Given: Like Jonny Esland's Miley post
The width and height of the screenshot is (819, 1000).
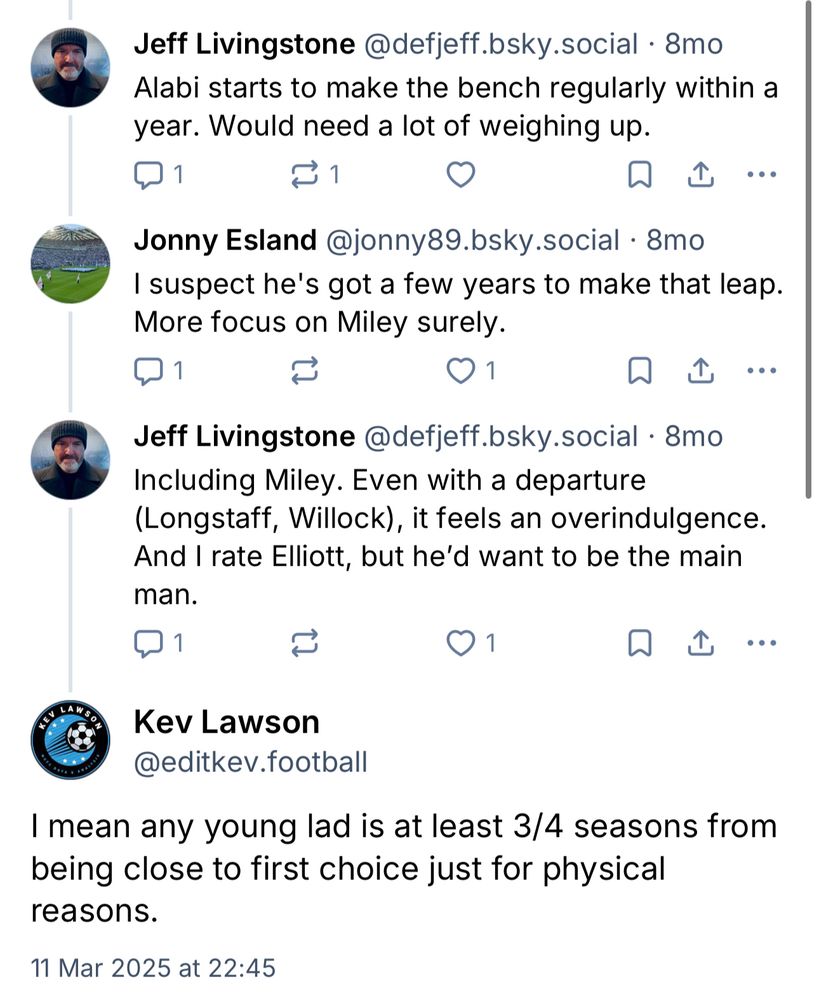Looking at the screenshot, I should click(460, 372).
